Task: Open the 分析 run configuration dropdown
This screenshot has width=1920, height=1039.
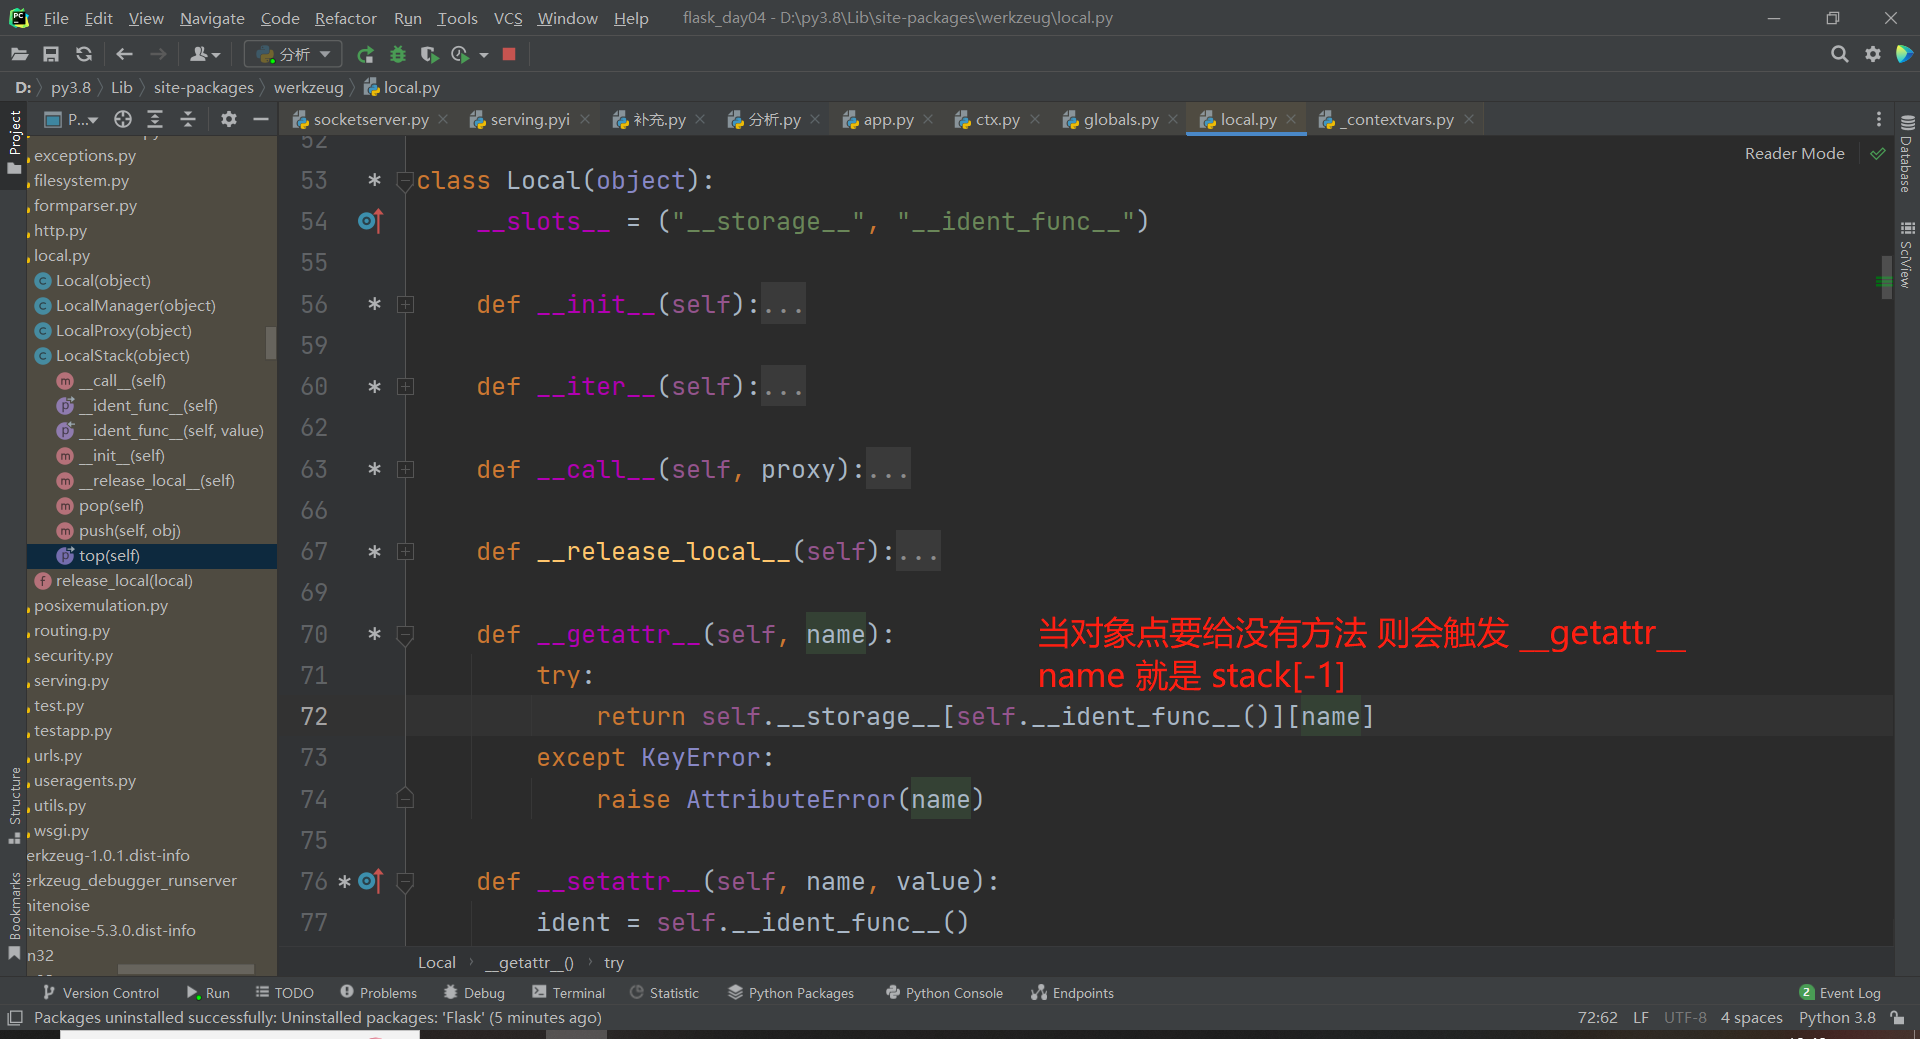Action: 293,54
